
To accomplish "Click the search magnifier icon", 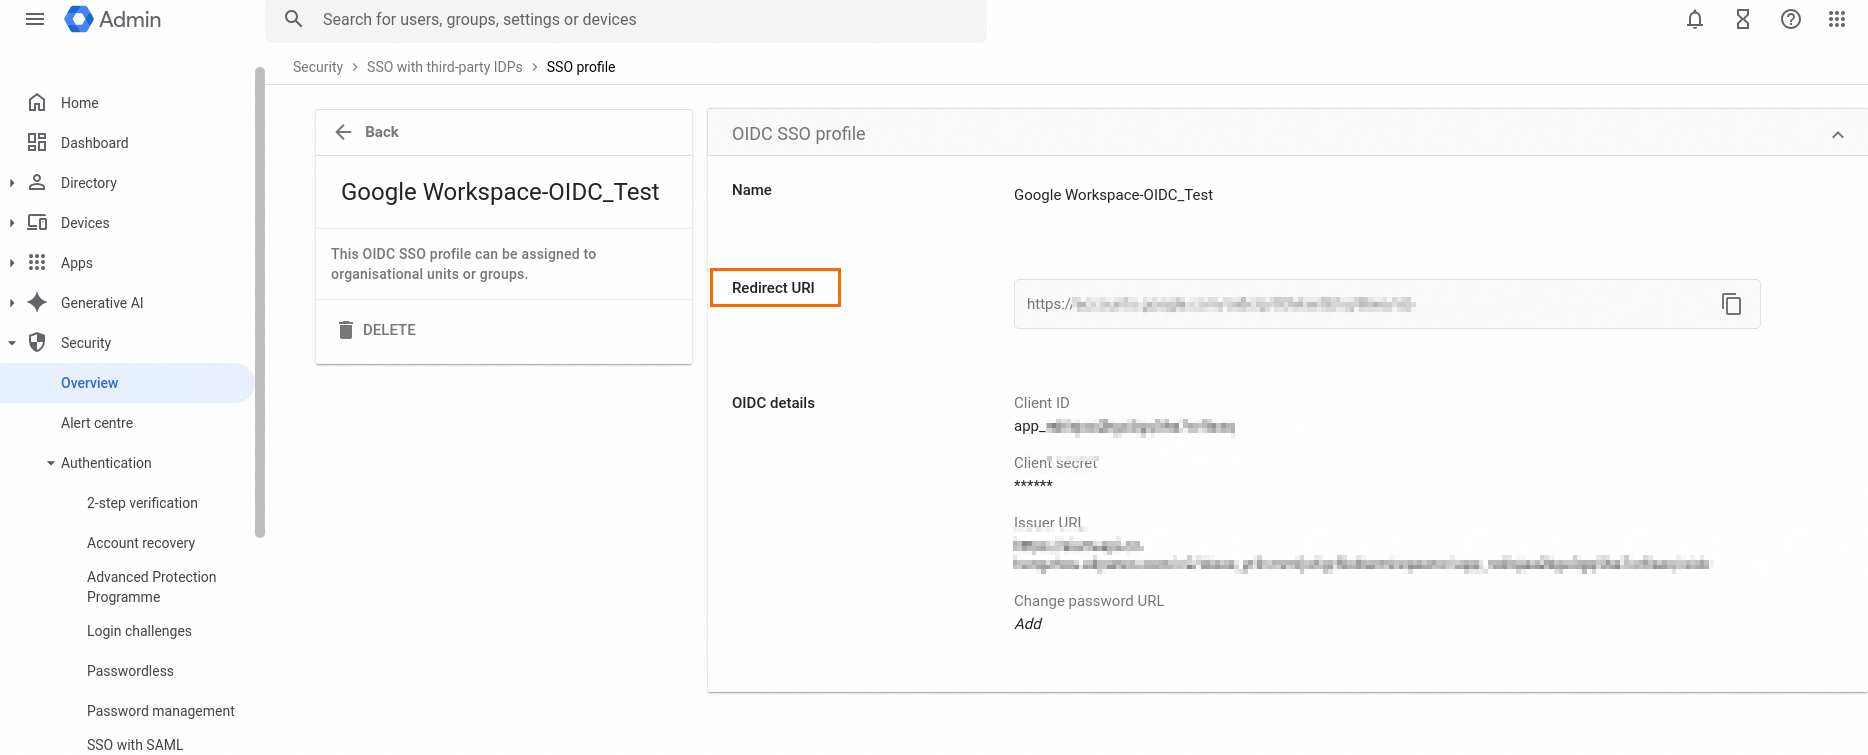I will (293, 19).
